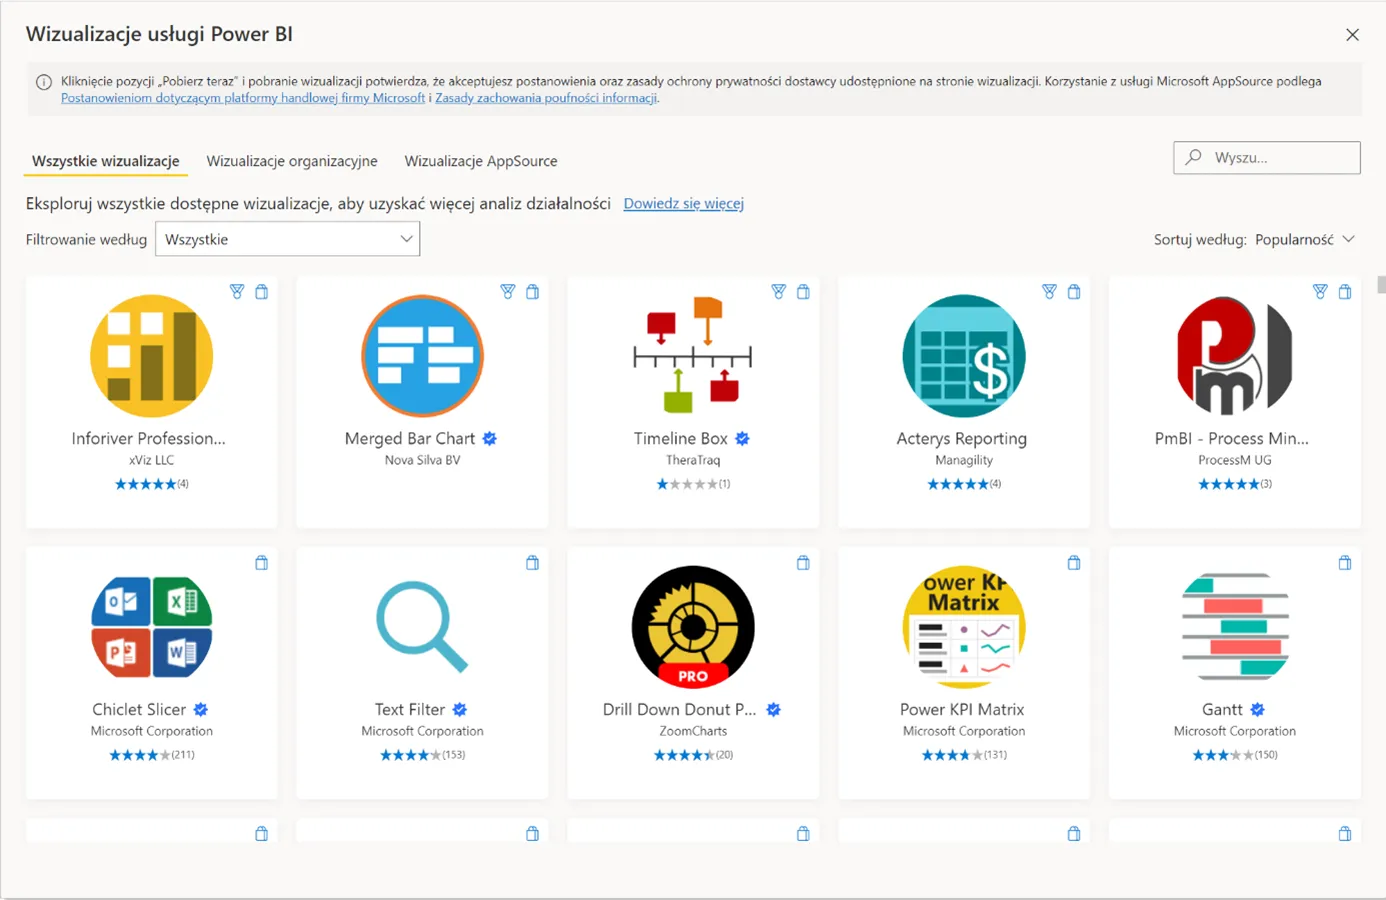Click the certified badge next to Text Filter
The width and height of the screenshot is (1386, 900).
(x=460, y=709)
